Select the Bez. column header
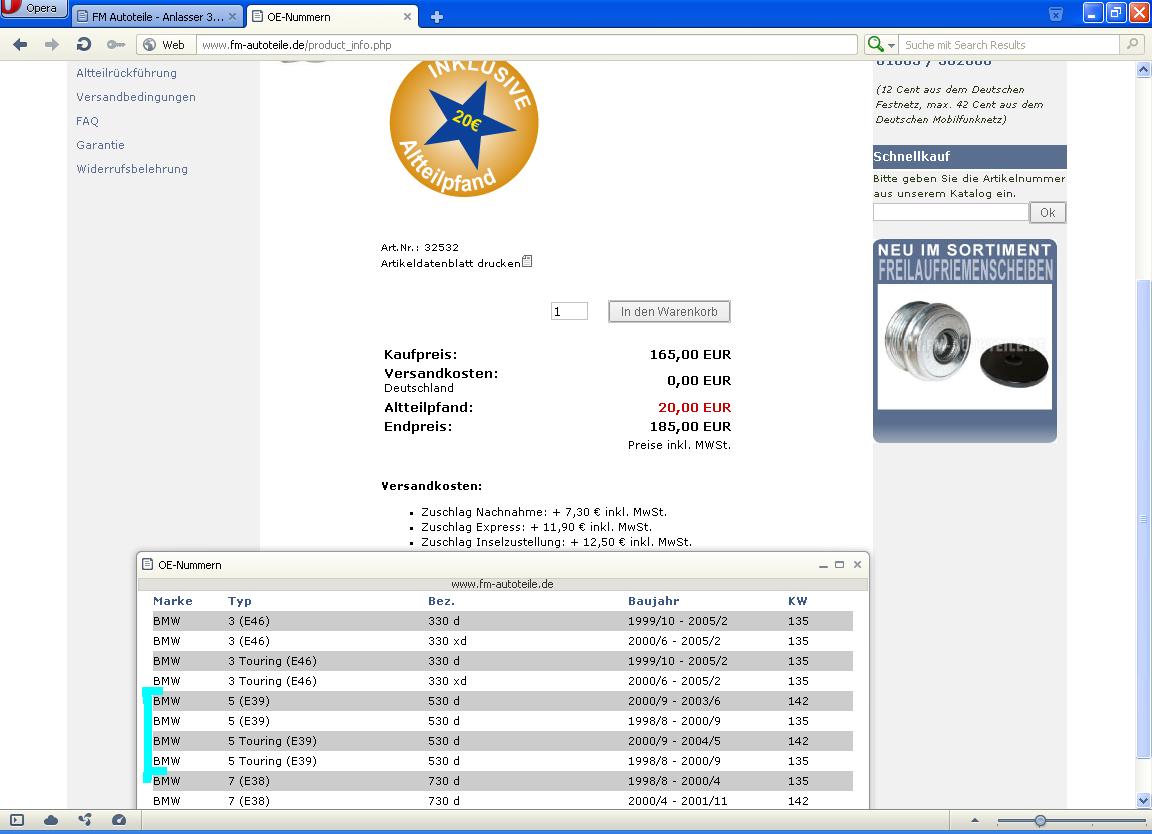This screenshot has height=834, width=1152. click(442, 601)
